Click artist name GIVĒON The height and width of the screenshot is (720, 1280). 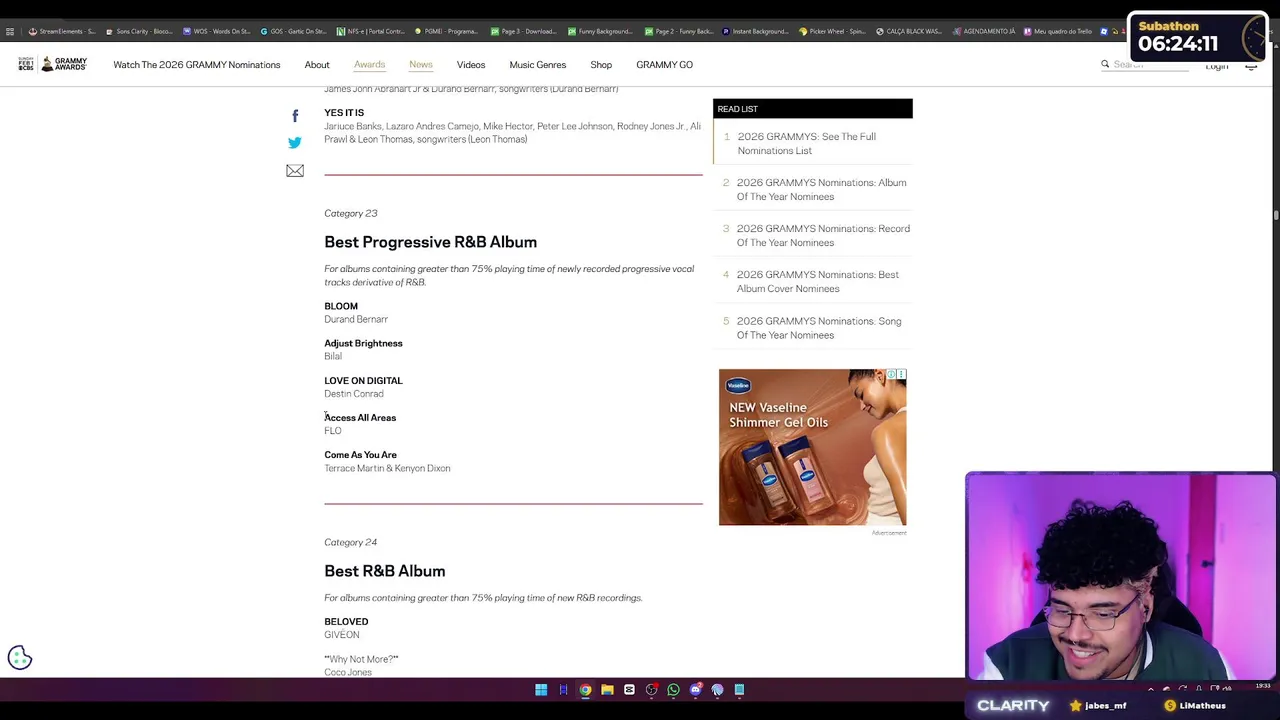pos(341,634)
